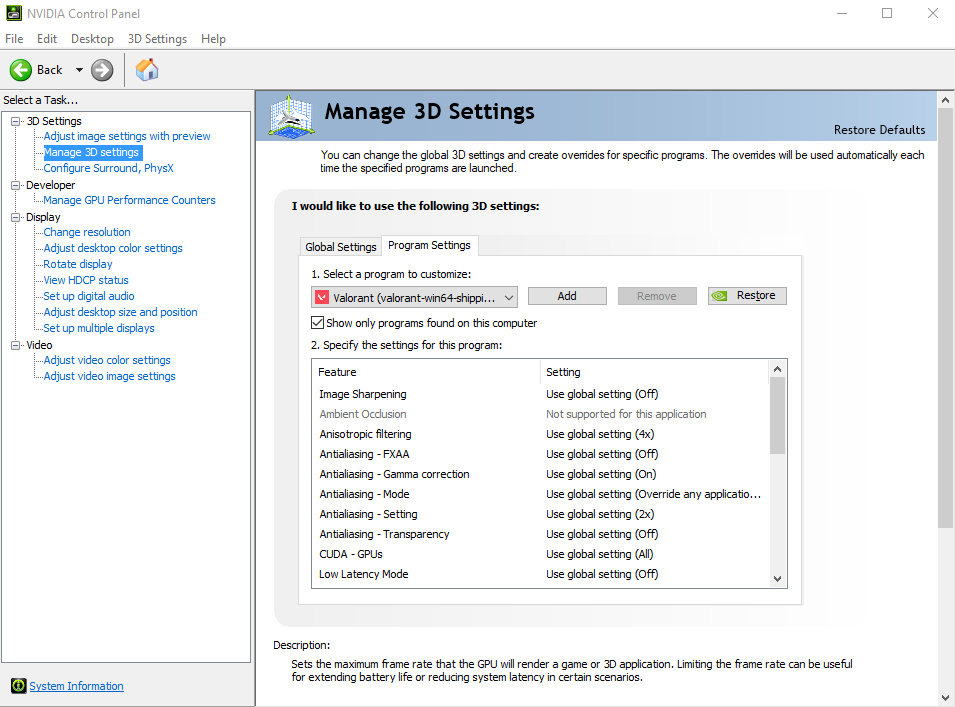Click the NVIDIA logo on the Restore button
The image size is (955, 707).
[x=720, y=296]
